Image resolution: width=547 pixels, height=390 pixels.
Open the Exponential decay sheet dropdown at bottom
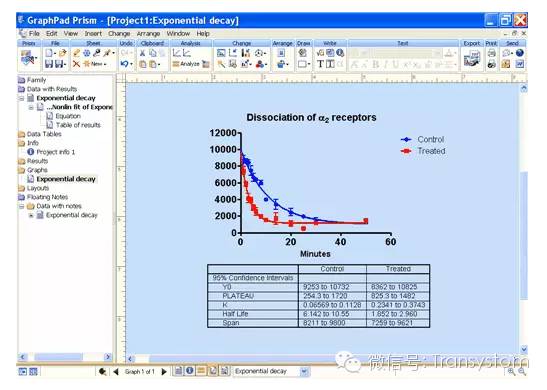click(x=304, y=371)
